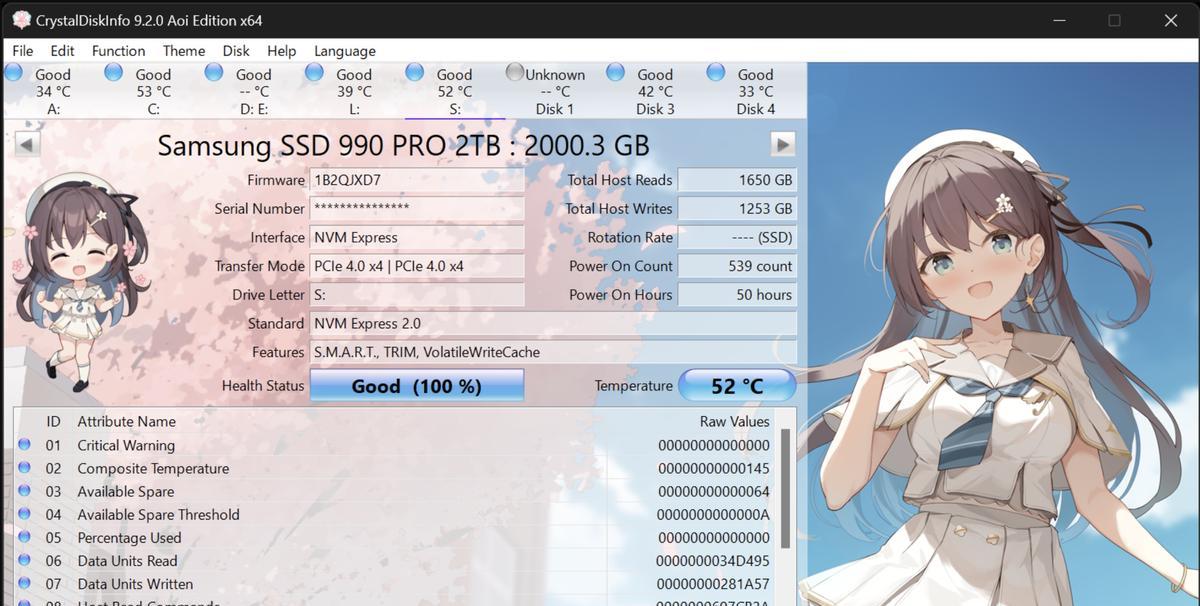1200x606 pixels.
Task: Open the File menu
Action: [x=22, y=51]
